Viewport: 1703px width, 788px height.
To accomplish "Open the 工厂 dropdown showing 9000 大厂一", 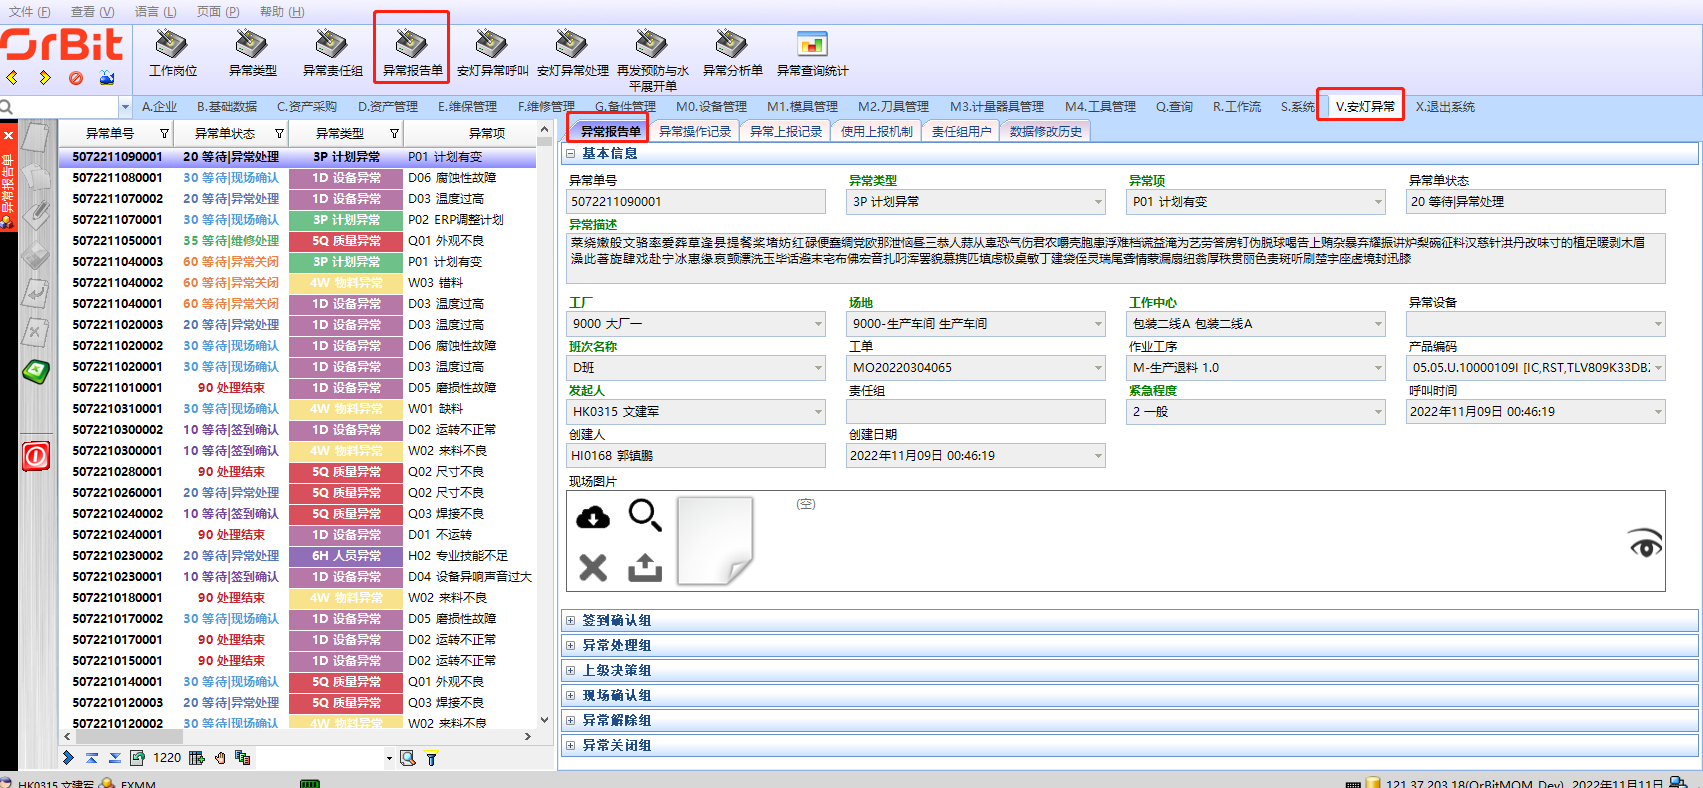I will click(x=817, y=324).
